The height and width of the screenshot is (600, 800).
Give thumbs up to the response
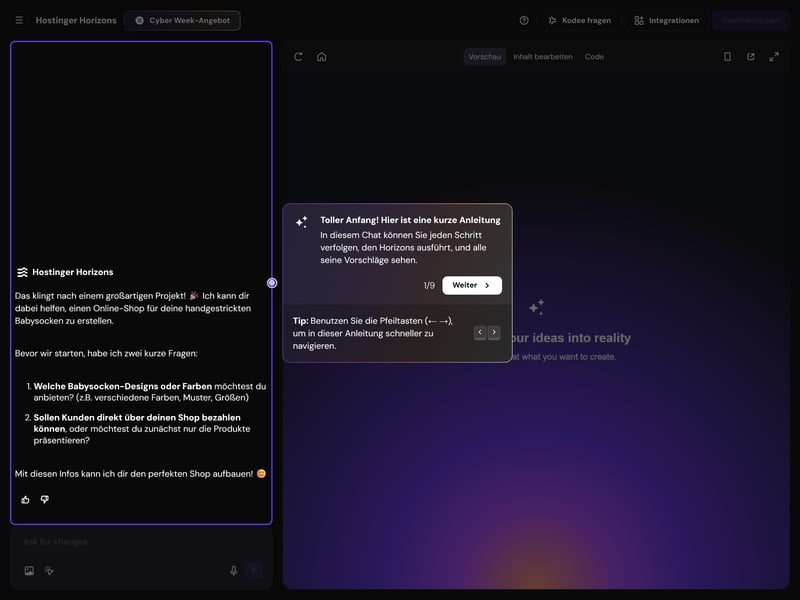(26, 499)
